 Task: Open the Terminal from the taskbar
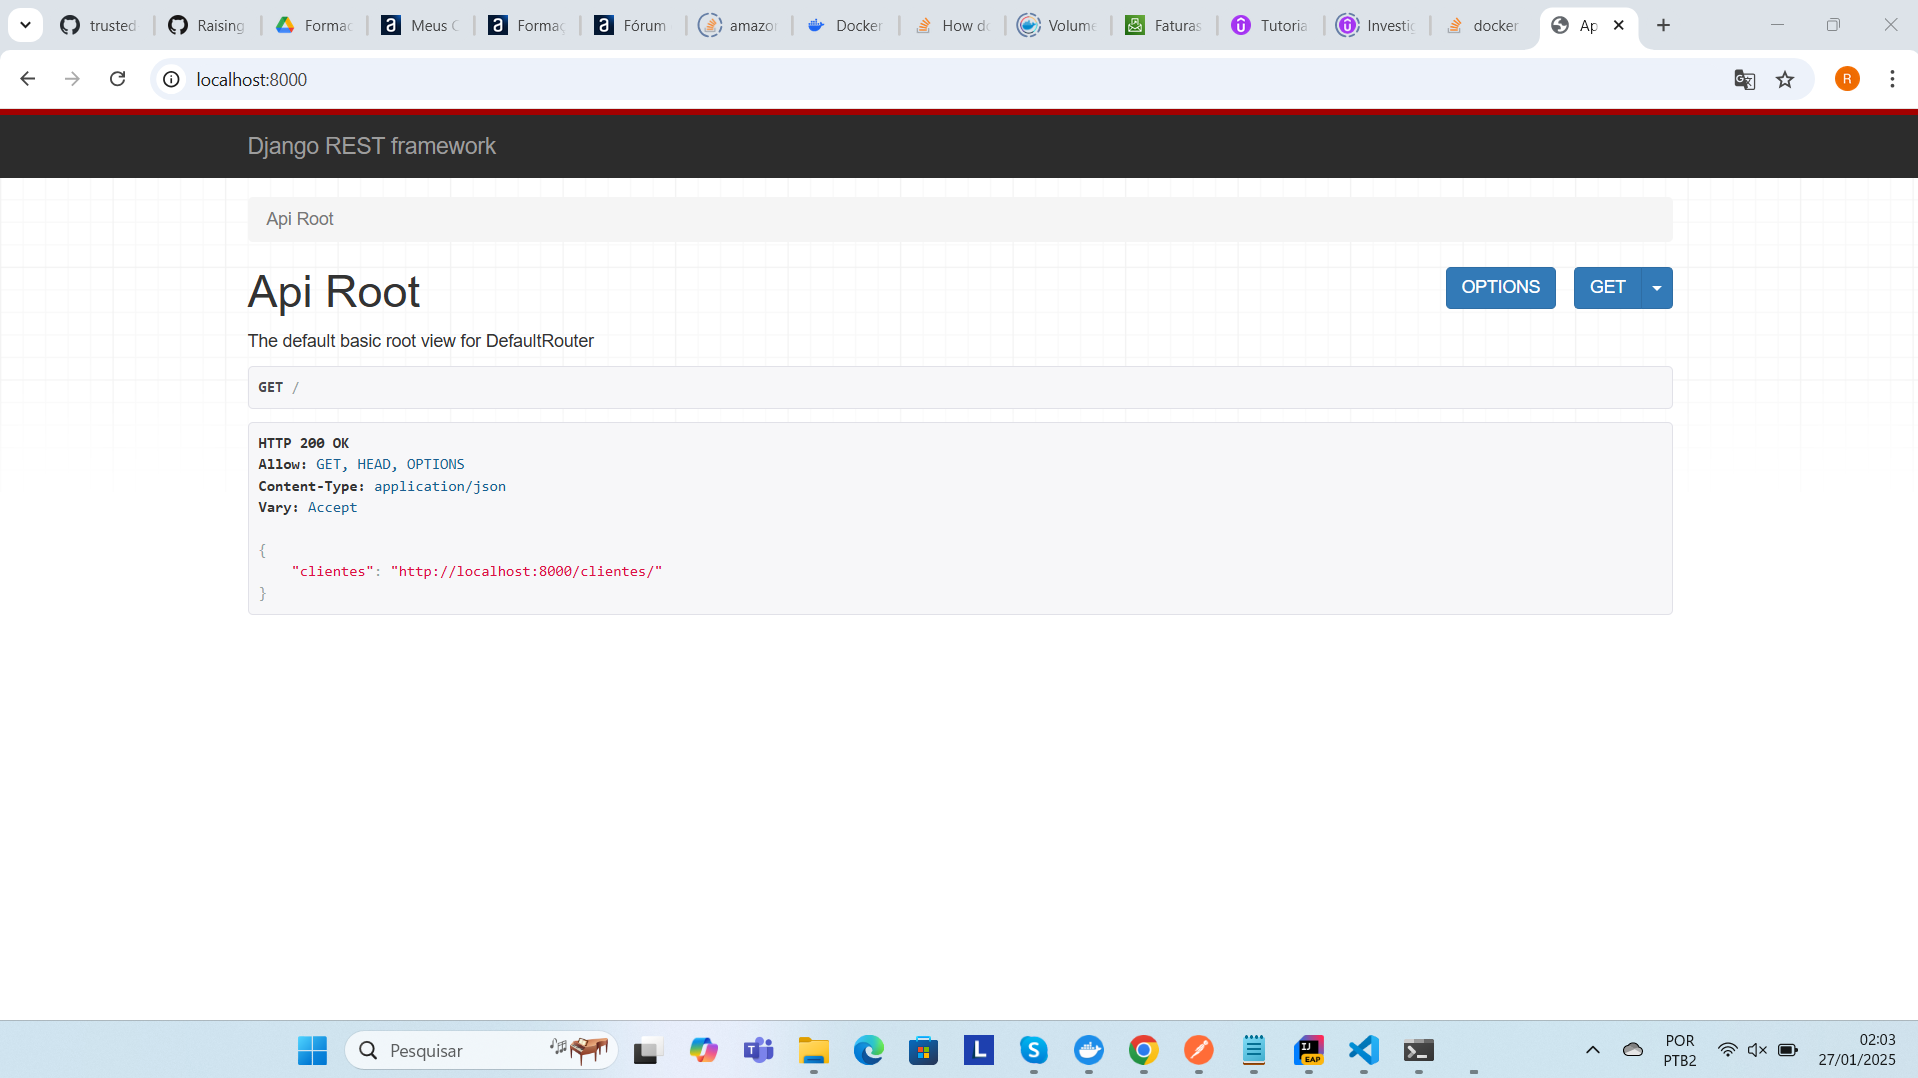(x=1418, y=1050)
